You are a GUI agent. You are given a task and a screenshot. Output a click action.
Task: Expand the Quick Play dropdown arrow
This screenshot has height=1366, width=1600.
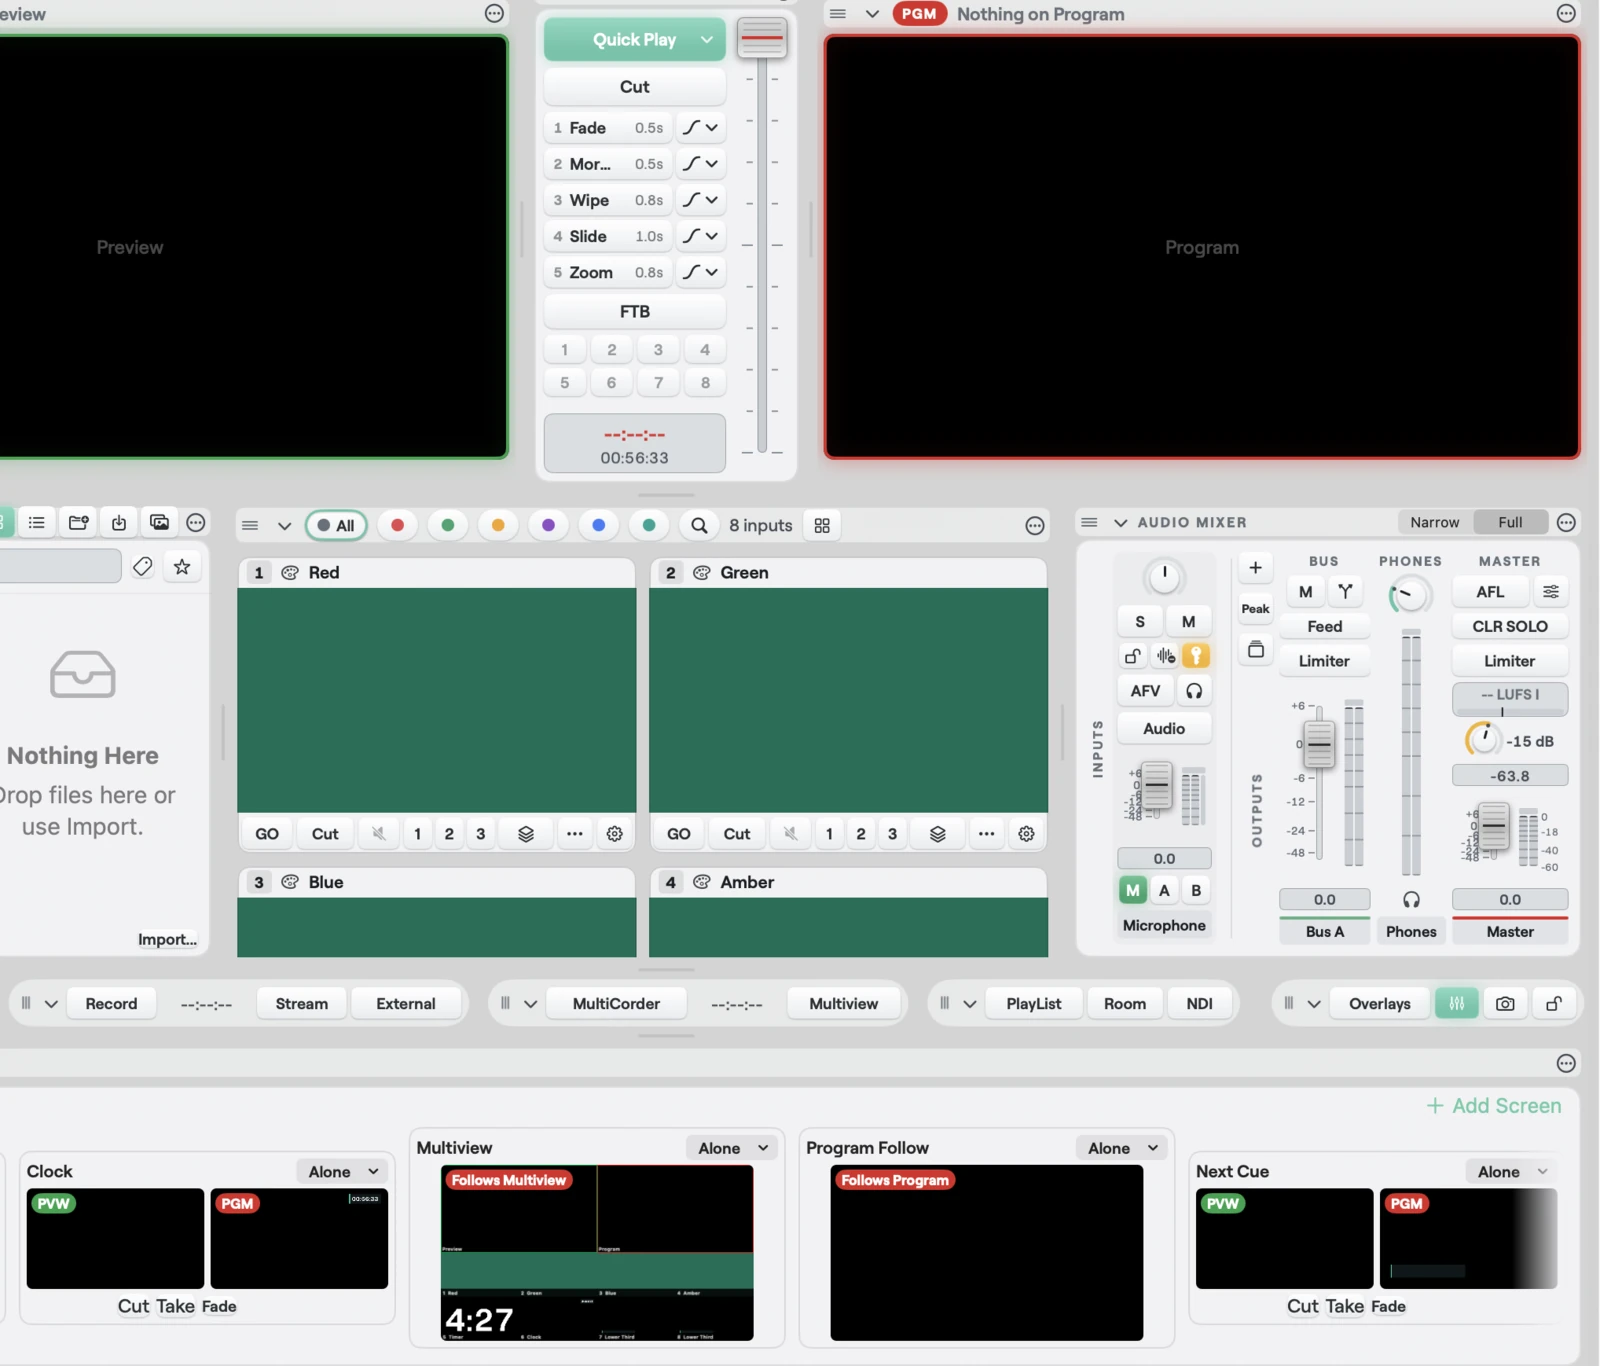707,39
